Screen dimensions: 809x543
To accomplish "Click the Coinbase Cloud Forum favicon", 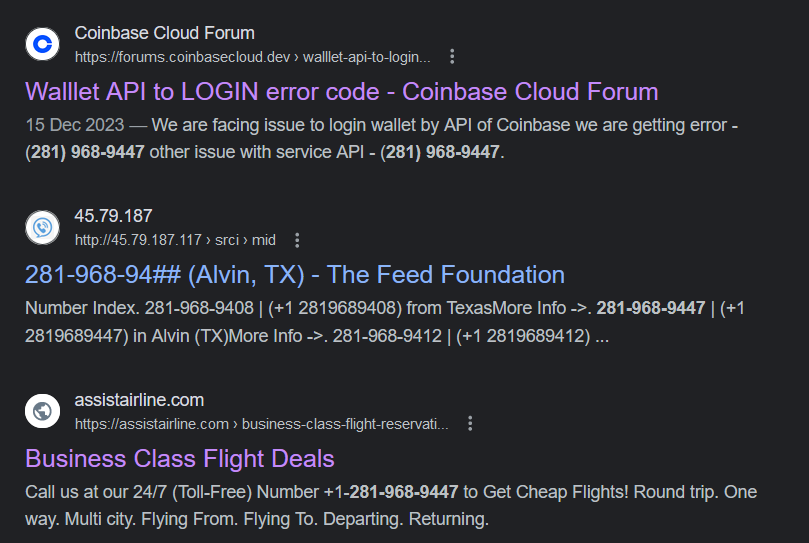I will [x=42, y=44].
